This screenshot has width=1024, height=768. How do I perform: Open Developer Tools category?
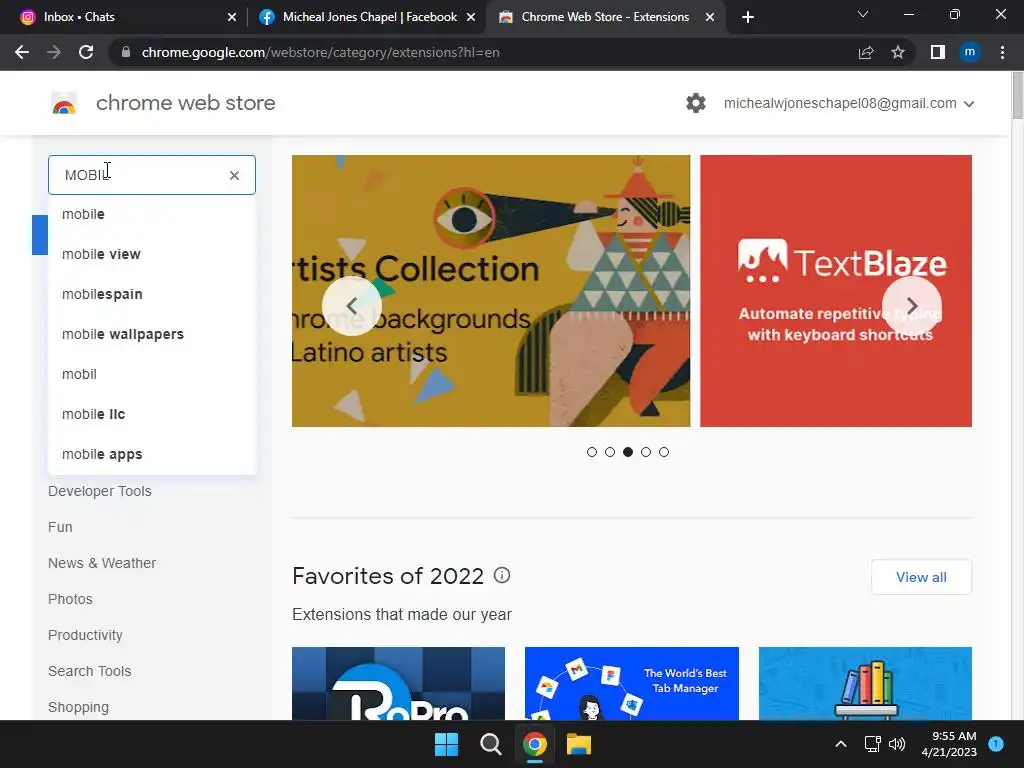[99, 491]
